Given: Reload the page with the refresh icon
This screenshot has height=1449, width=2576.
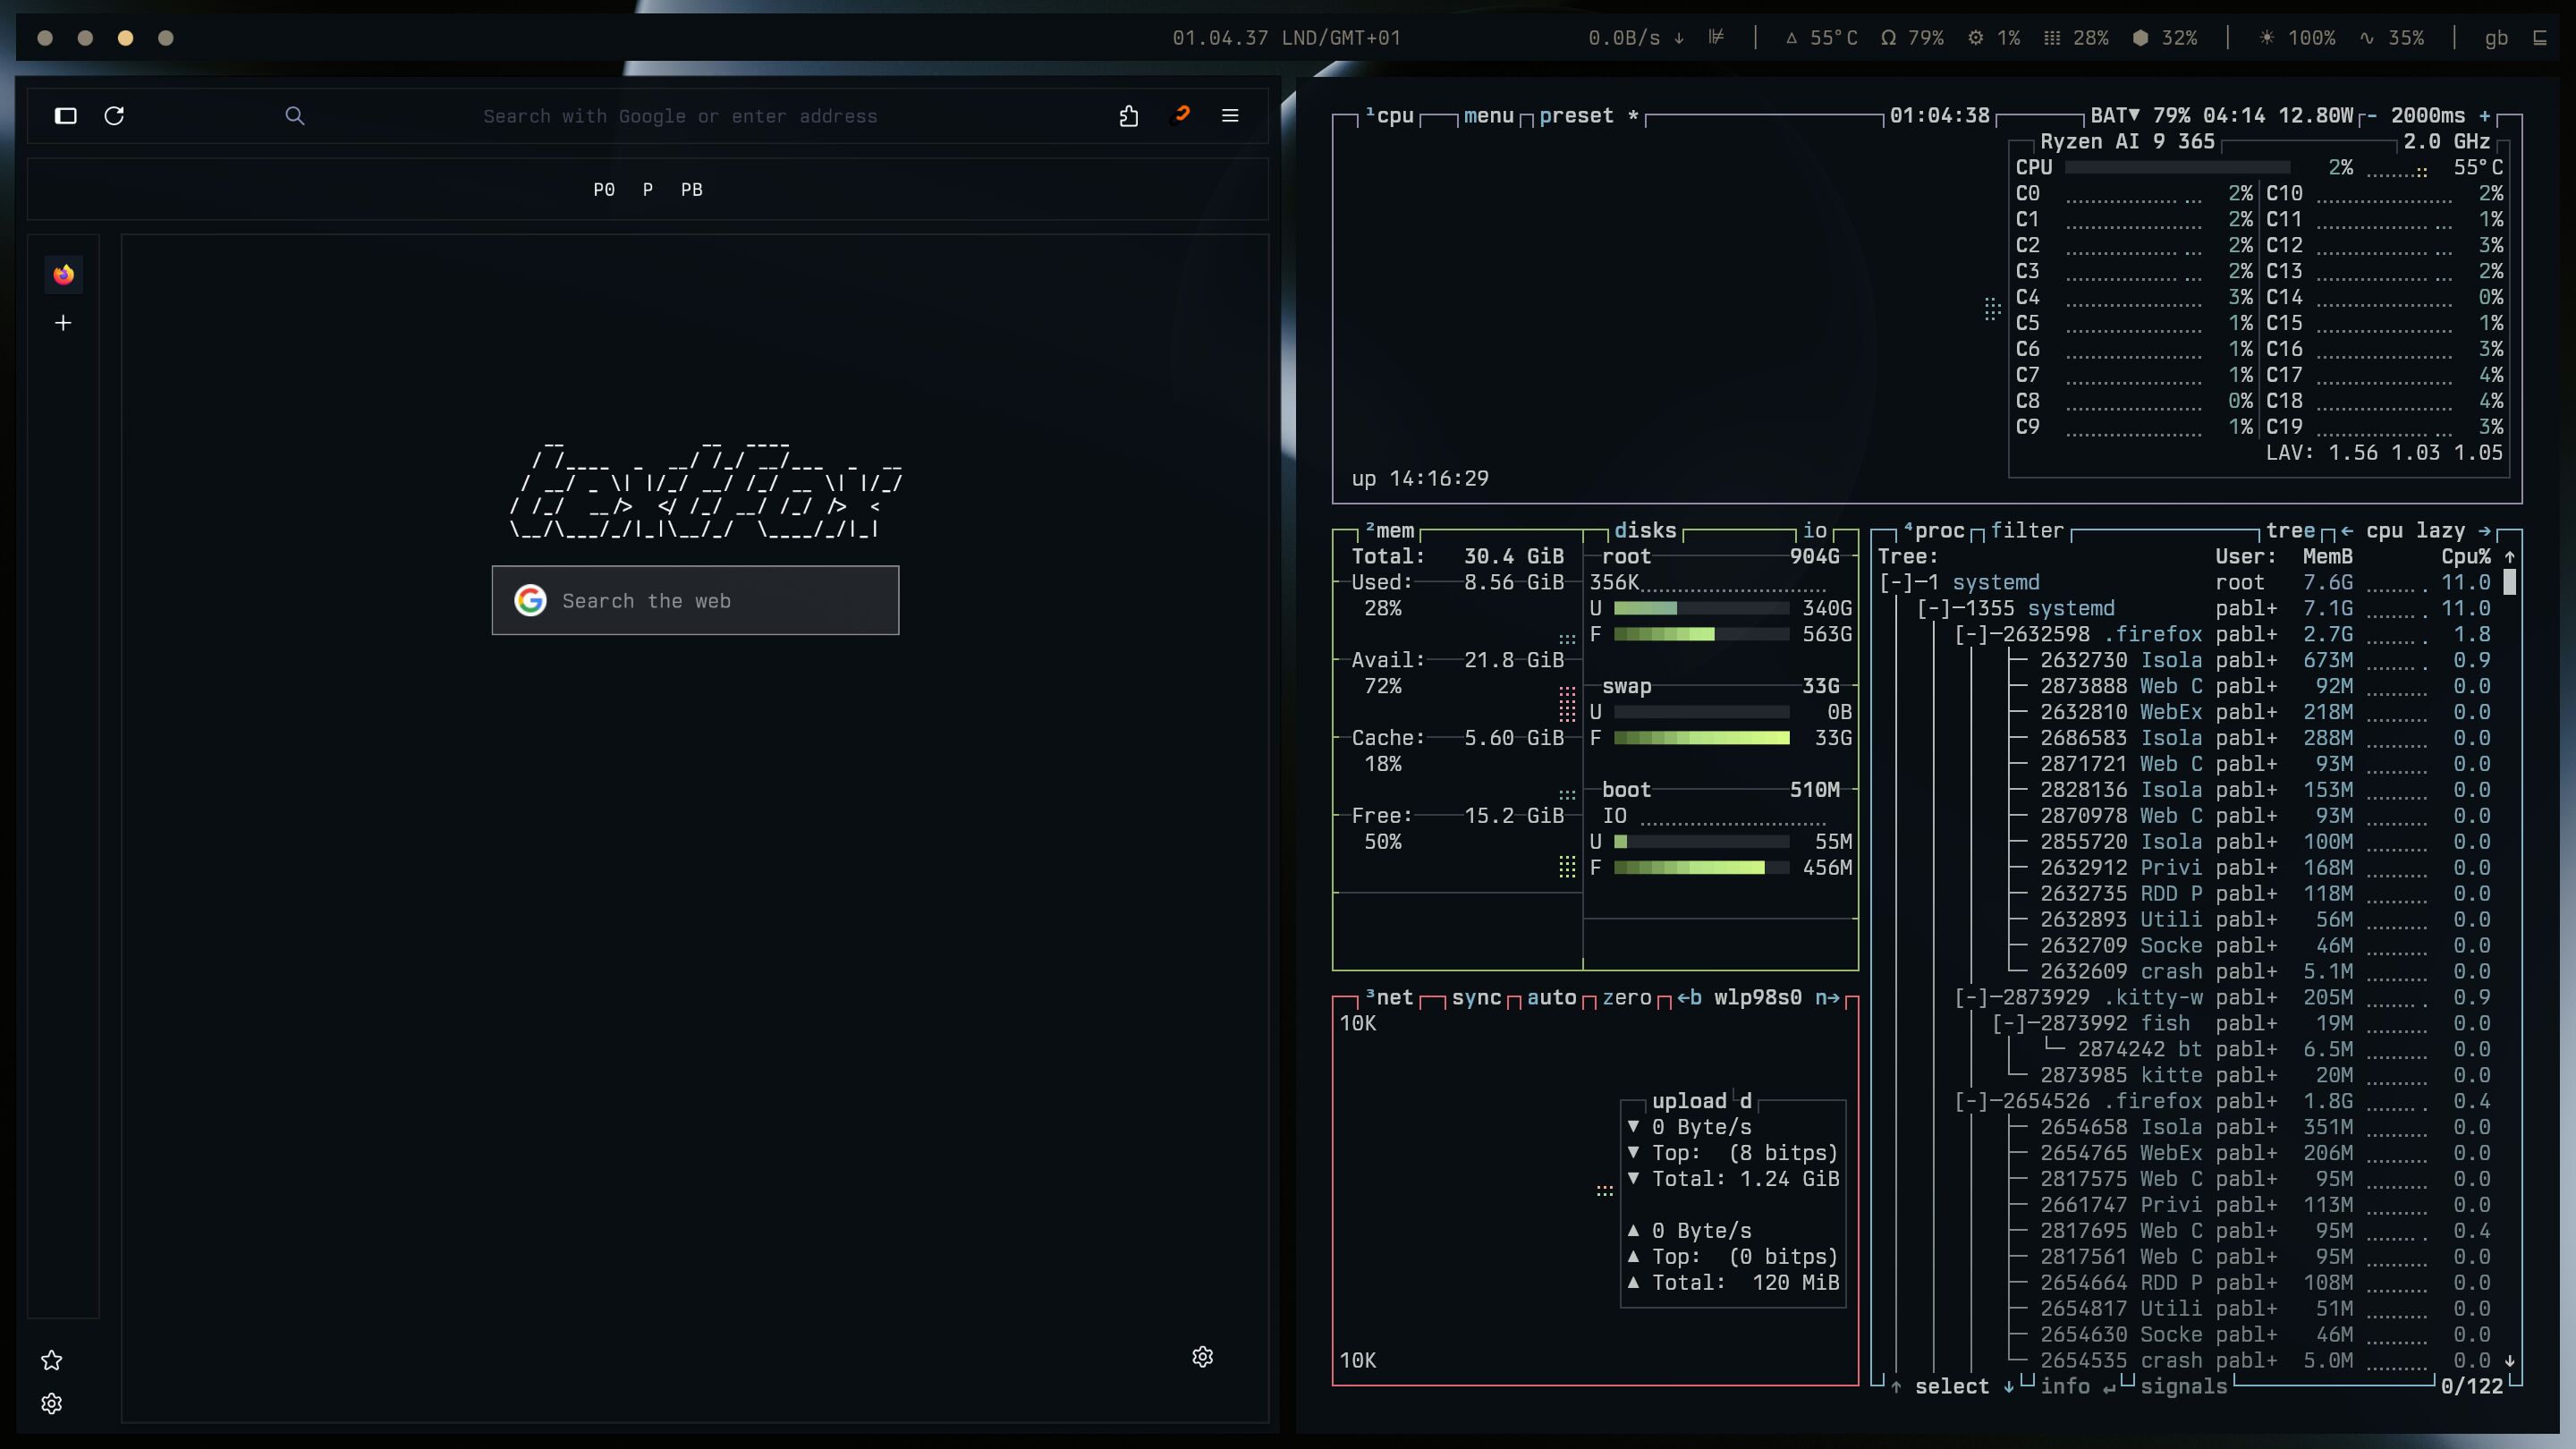Looking at the screenshot, I should [114, 116].
